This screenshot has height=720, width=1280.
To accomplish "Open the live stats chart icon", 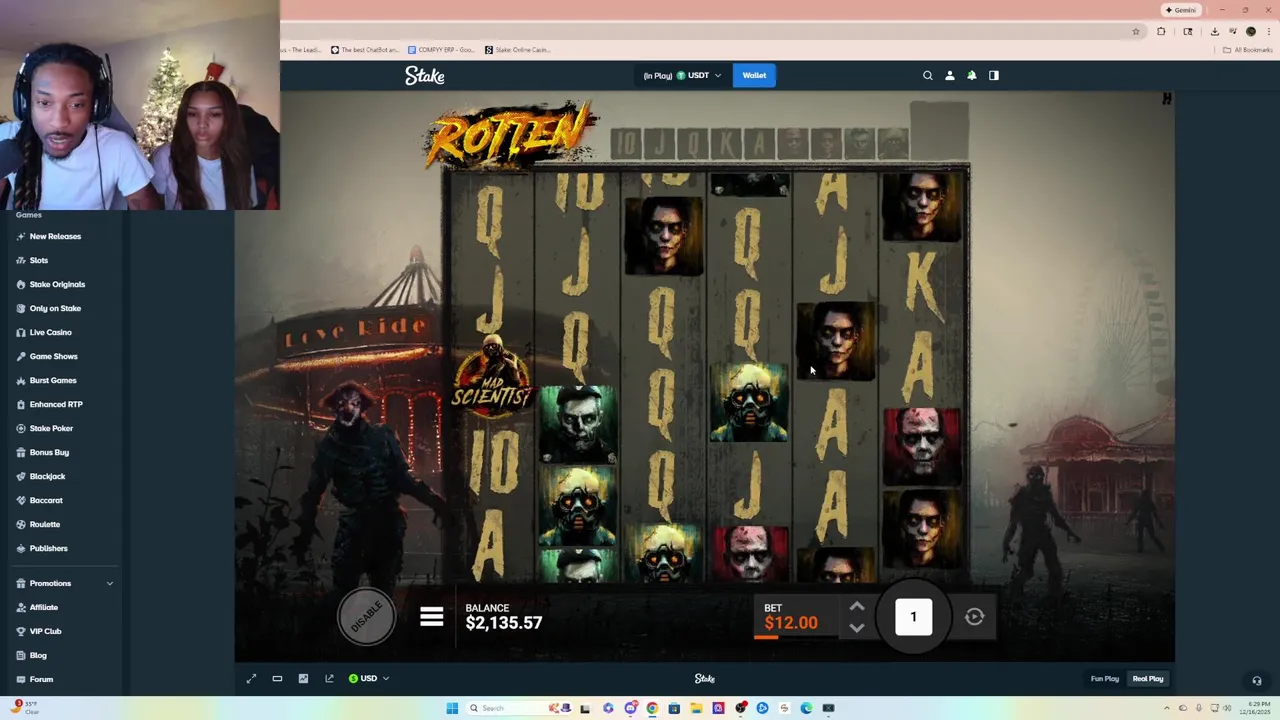I will click(303, 679).
